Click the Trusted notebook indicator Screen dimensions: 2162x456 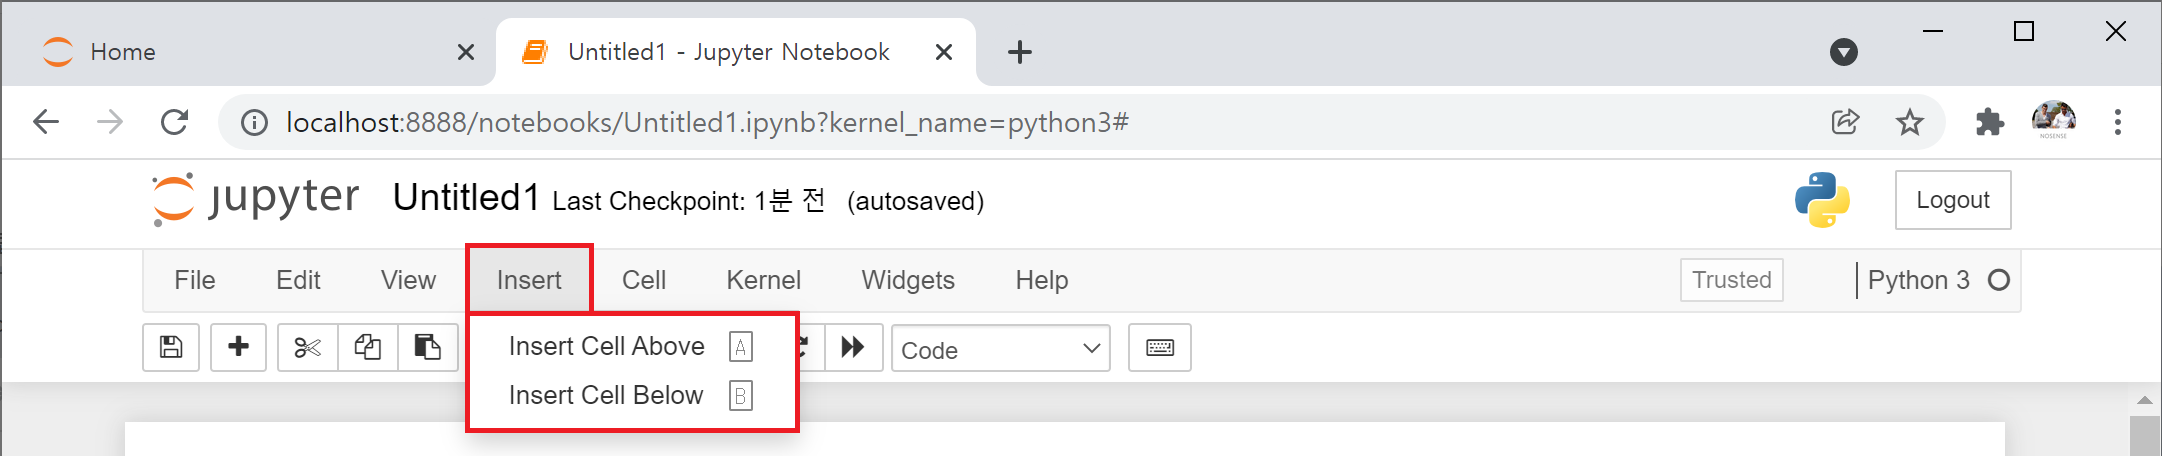pyautogui.click(x=1732, y=280)
